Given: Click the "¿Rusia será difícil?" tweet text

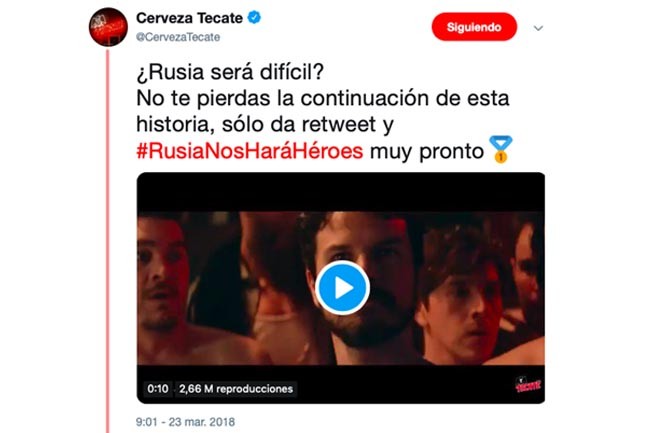Looking at the screenshot, I should (x=230, y=72).
